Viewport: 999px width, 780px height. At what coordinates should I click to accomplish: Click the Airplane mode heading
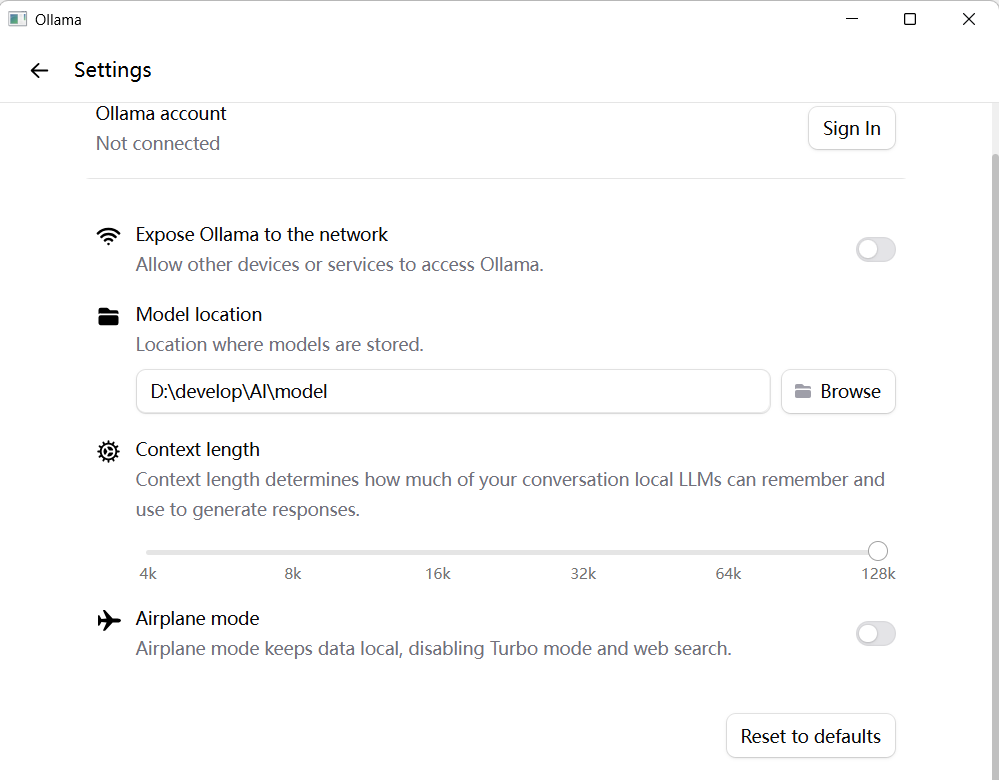198,619
